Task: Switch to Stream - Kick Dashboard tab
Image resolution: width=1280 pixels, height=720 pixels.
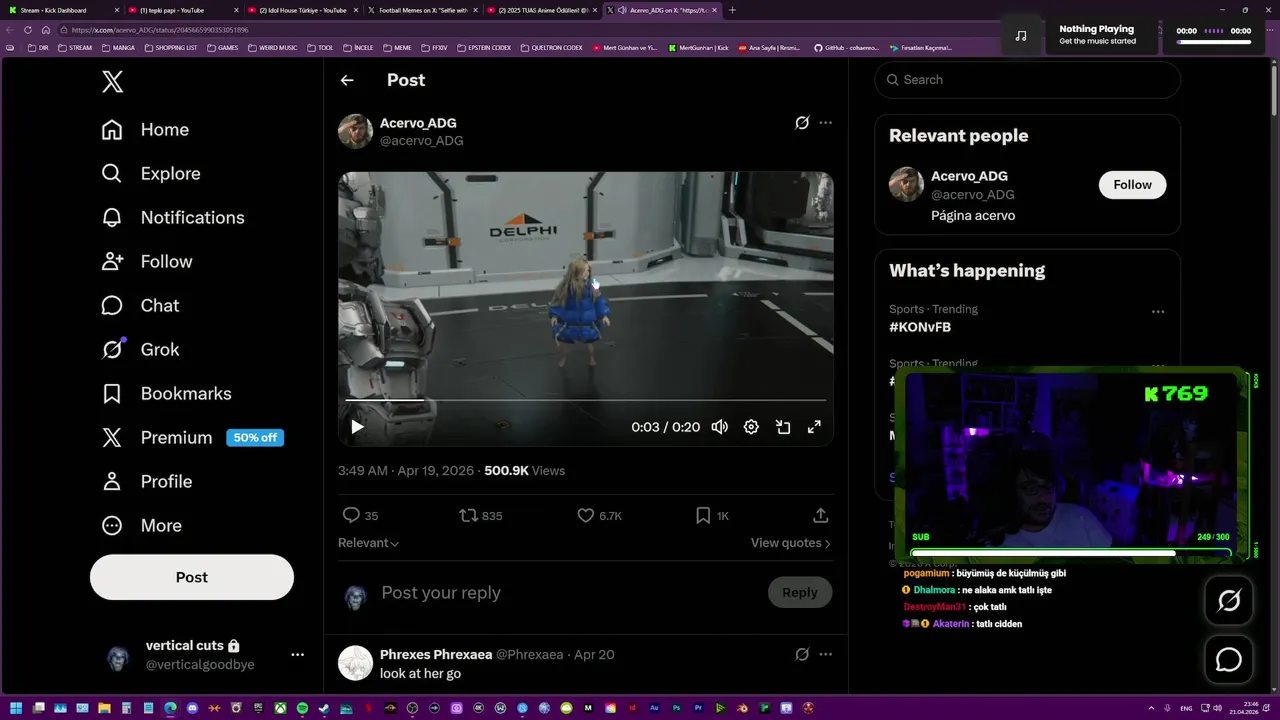Action: point(62,10)
